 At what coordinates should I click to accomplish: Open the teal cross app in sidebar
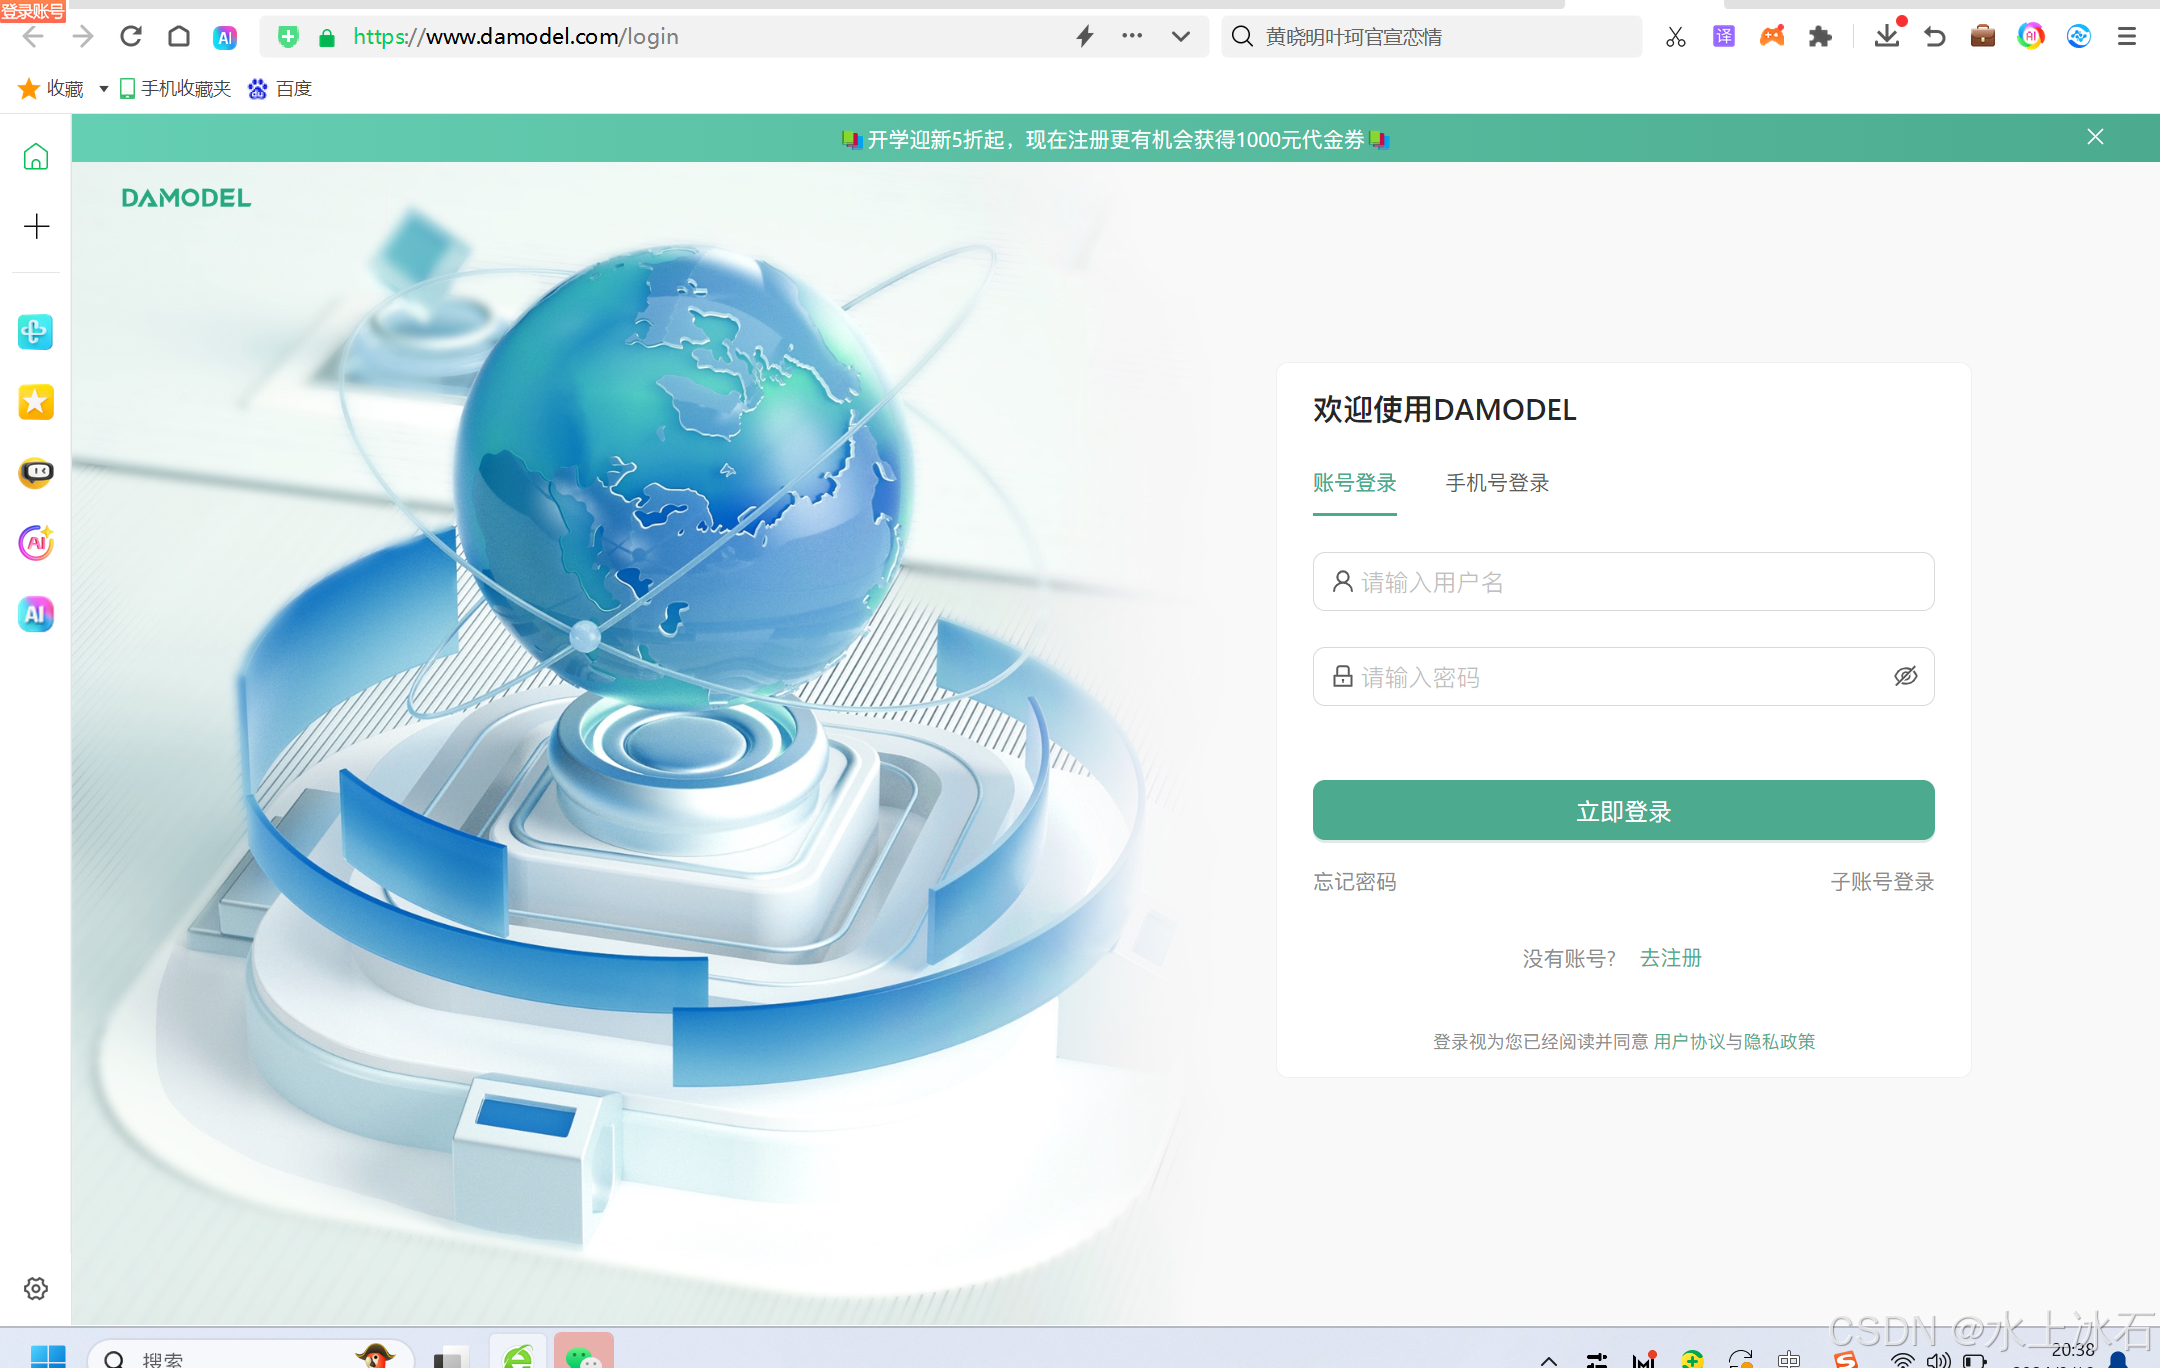click(36, 332)
